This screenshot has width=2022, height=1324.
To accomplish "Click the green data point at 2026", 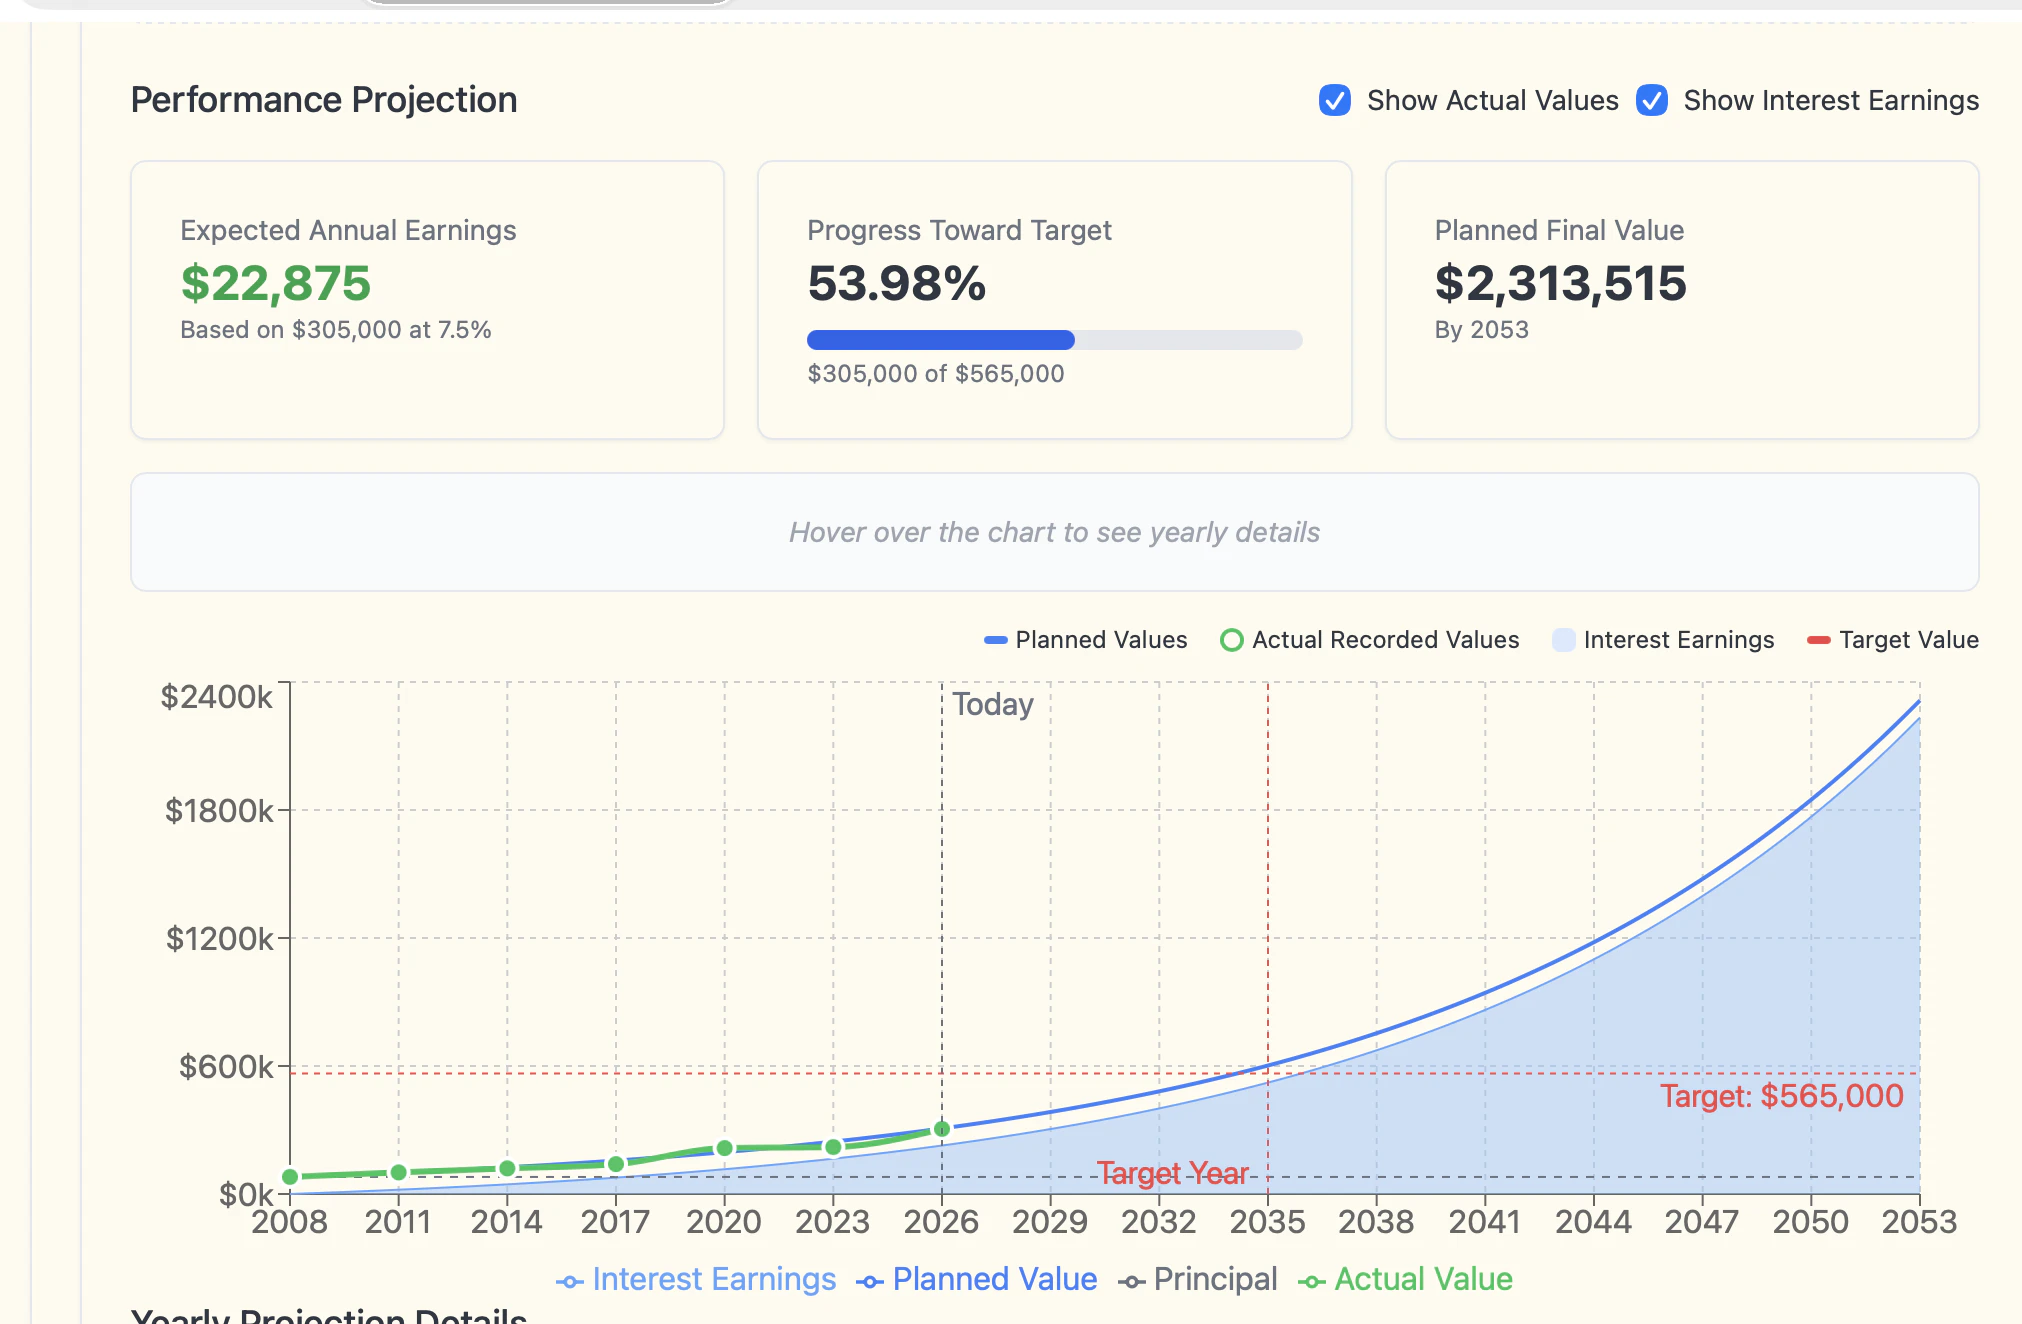I will click(942, 1129).
